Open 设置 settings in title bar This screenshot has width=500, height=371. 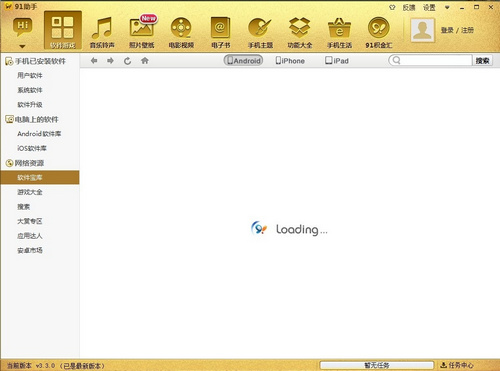point(429,7)
